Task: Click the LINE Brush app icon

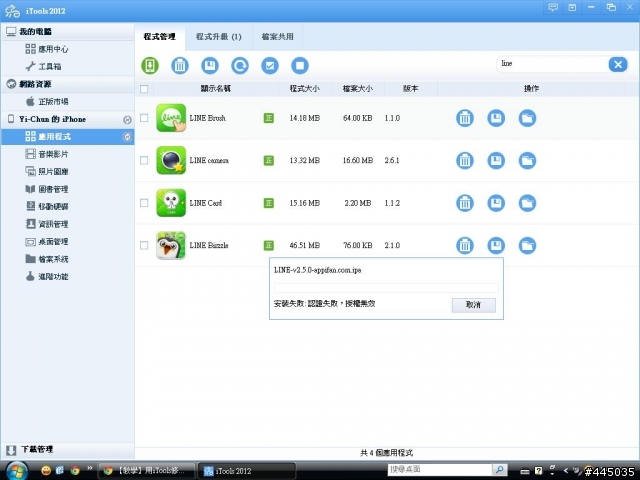Action: pyautogui.click(x=171, y=118)
